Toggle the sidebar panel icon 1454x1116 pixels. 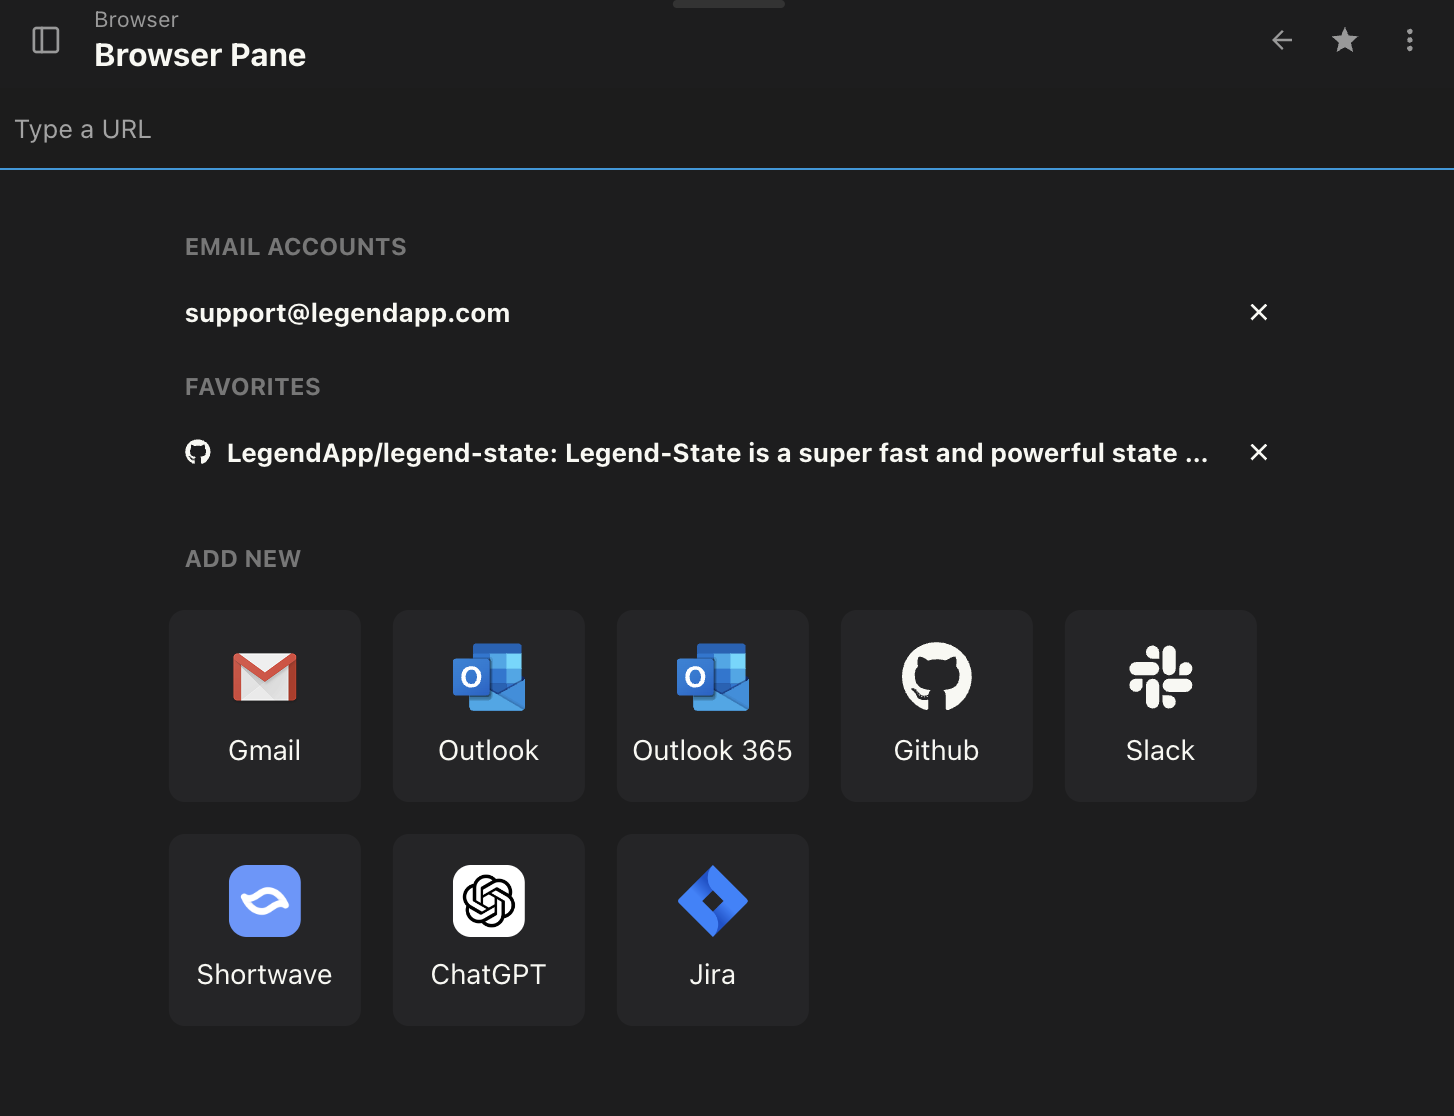[46, 40]
